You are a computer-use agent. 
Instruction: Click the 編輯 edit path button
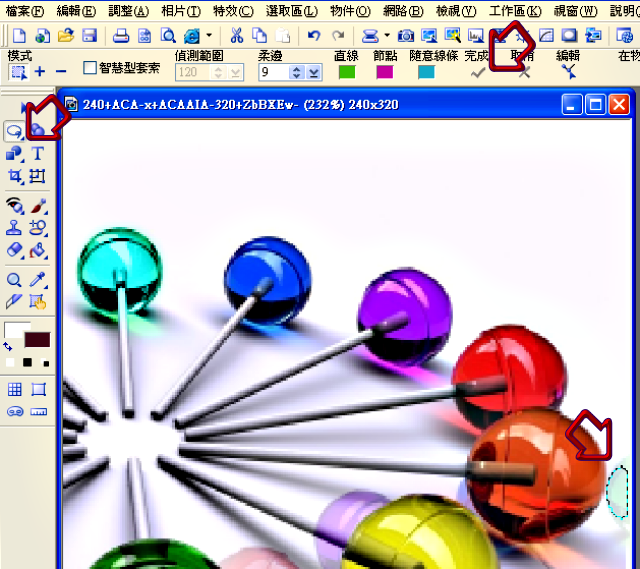569,72
